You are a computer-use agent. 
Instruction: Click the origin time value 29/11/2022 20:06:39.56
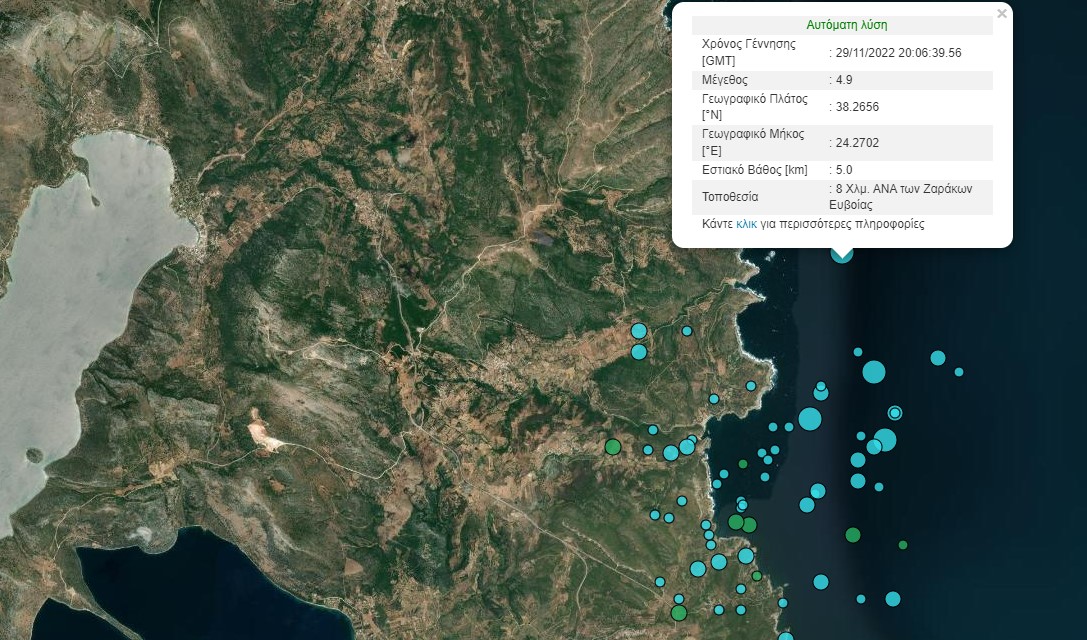(898, 52)
